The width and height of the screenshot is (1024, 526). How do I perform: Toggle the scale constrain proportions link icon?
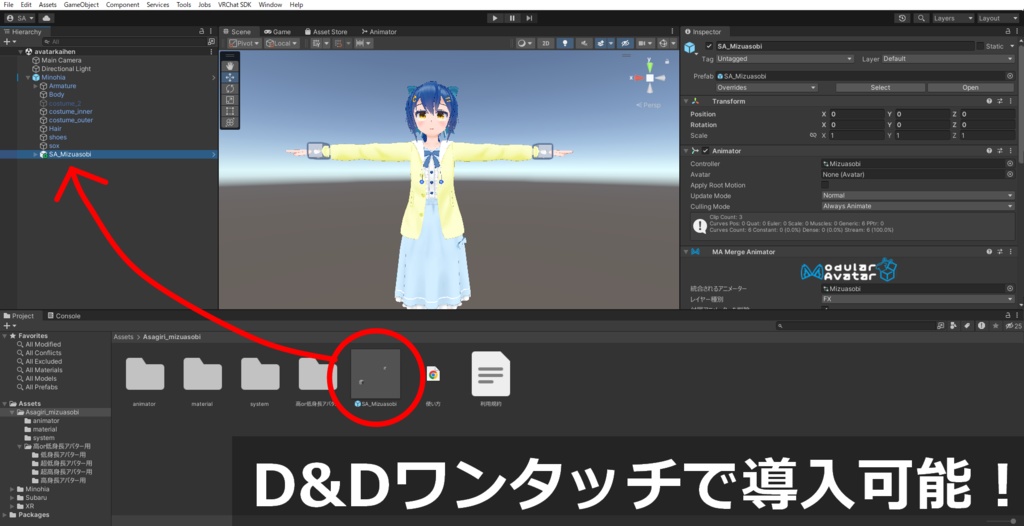tap(813, 135)
